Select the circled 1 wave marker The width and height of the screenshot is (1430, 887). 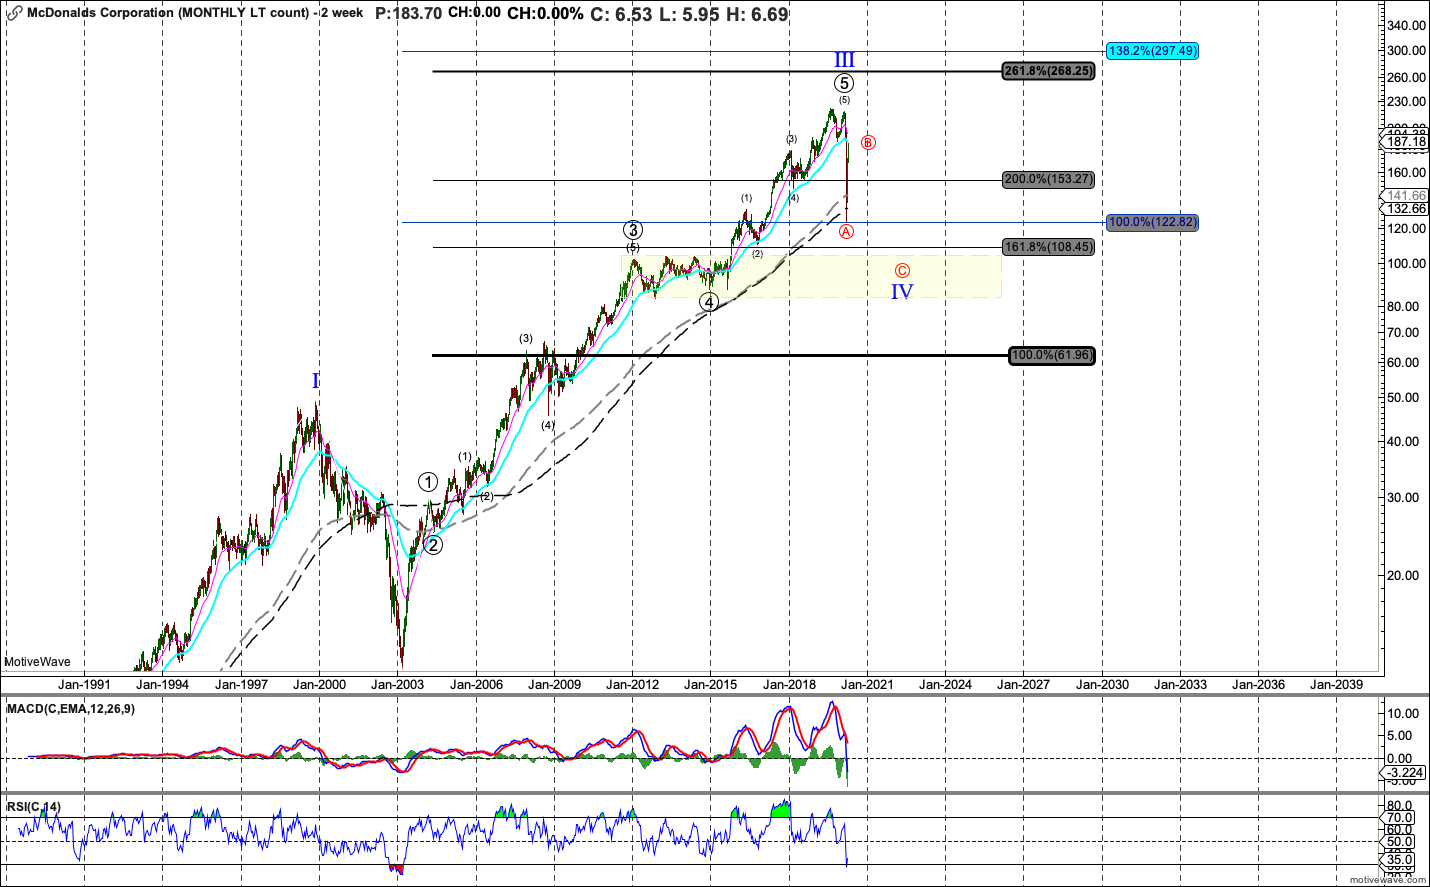click(428, 482)
